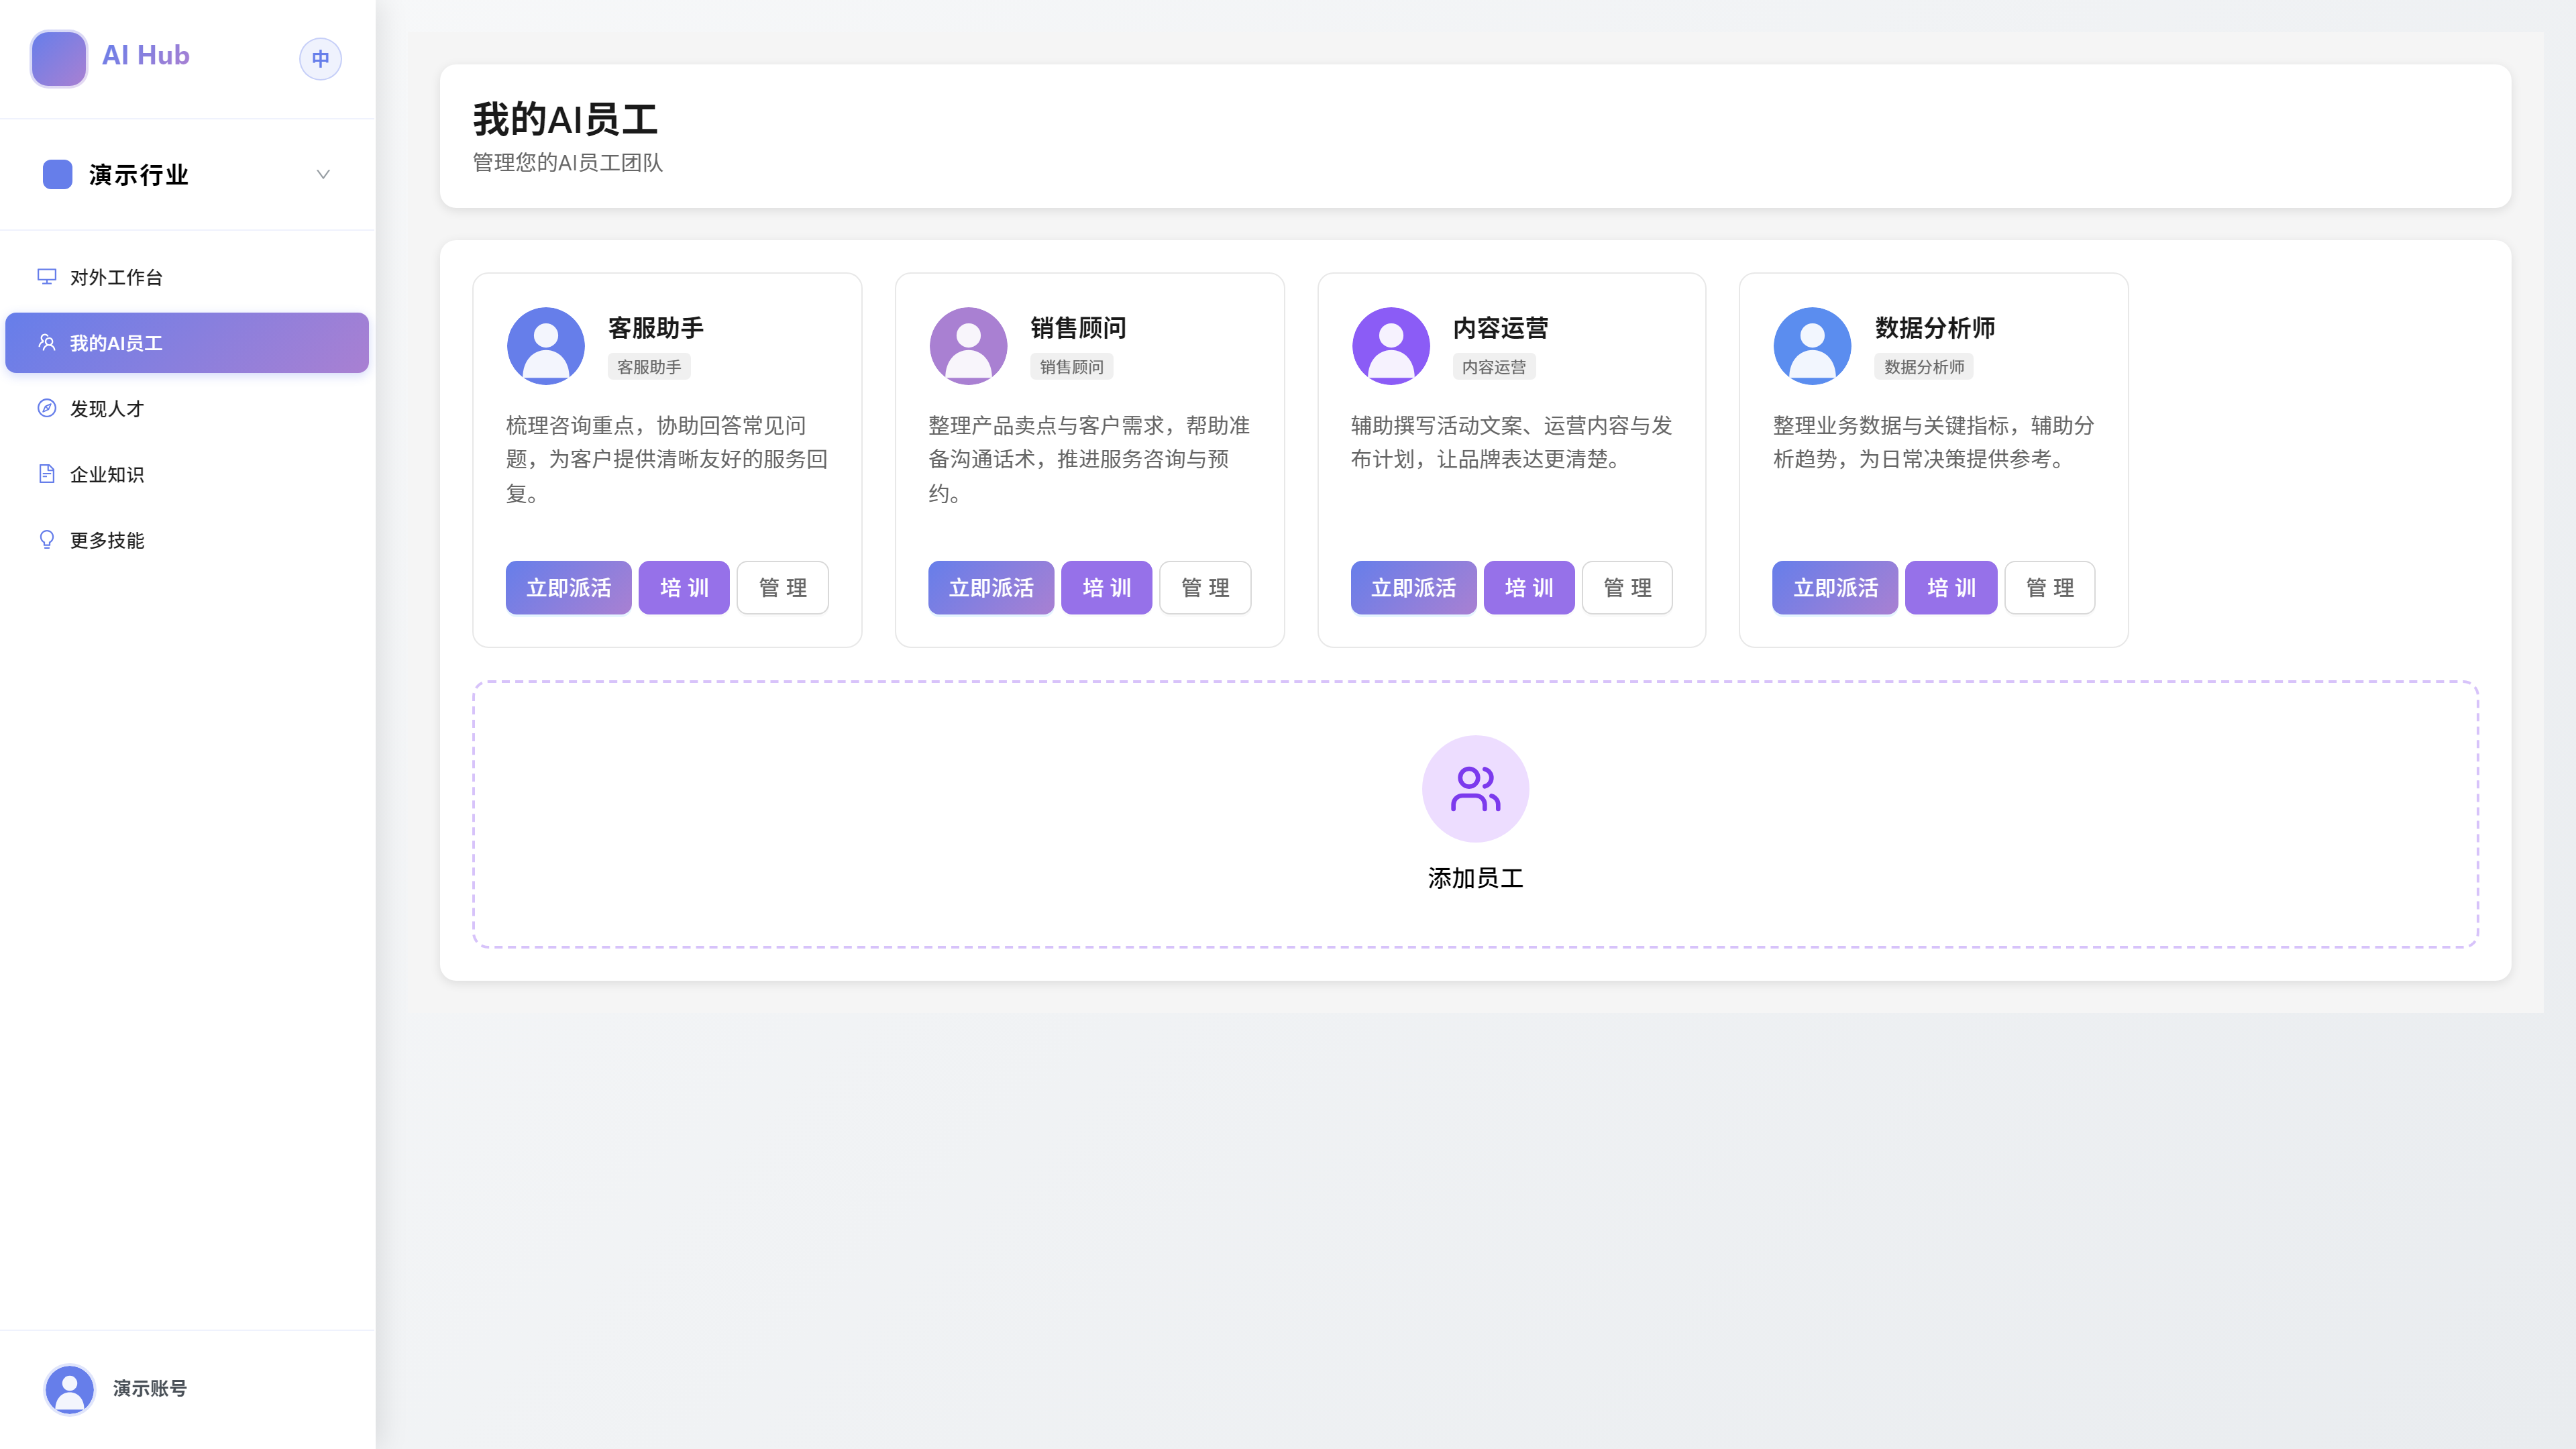2576x1449 pixels.
Task: Open 更多技能 in the sidebar
Action: click(187, 540)
